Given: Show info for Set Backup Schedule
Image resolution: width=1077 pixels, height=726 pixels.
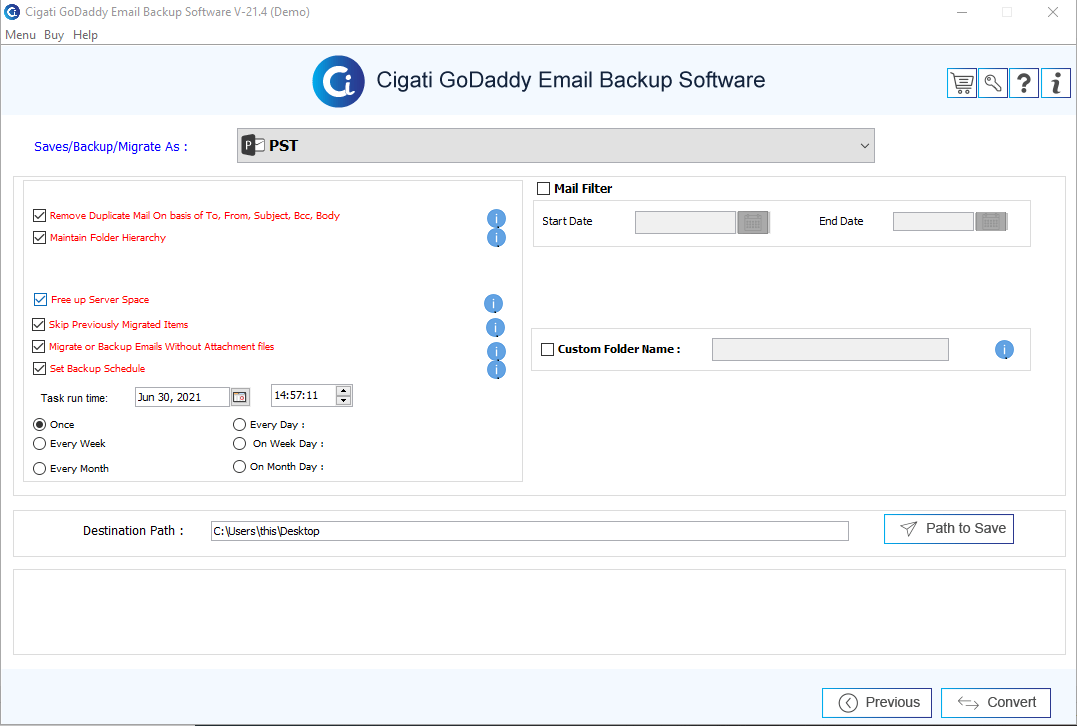Looking at the screenshot, I should (x=497, y=370).
